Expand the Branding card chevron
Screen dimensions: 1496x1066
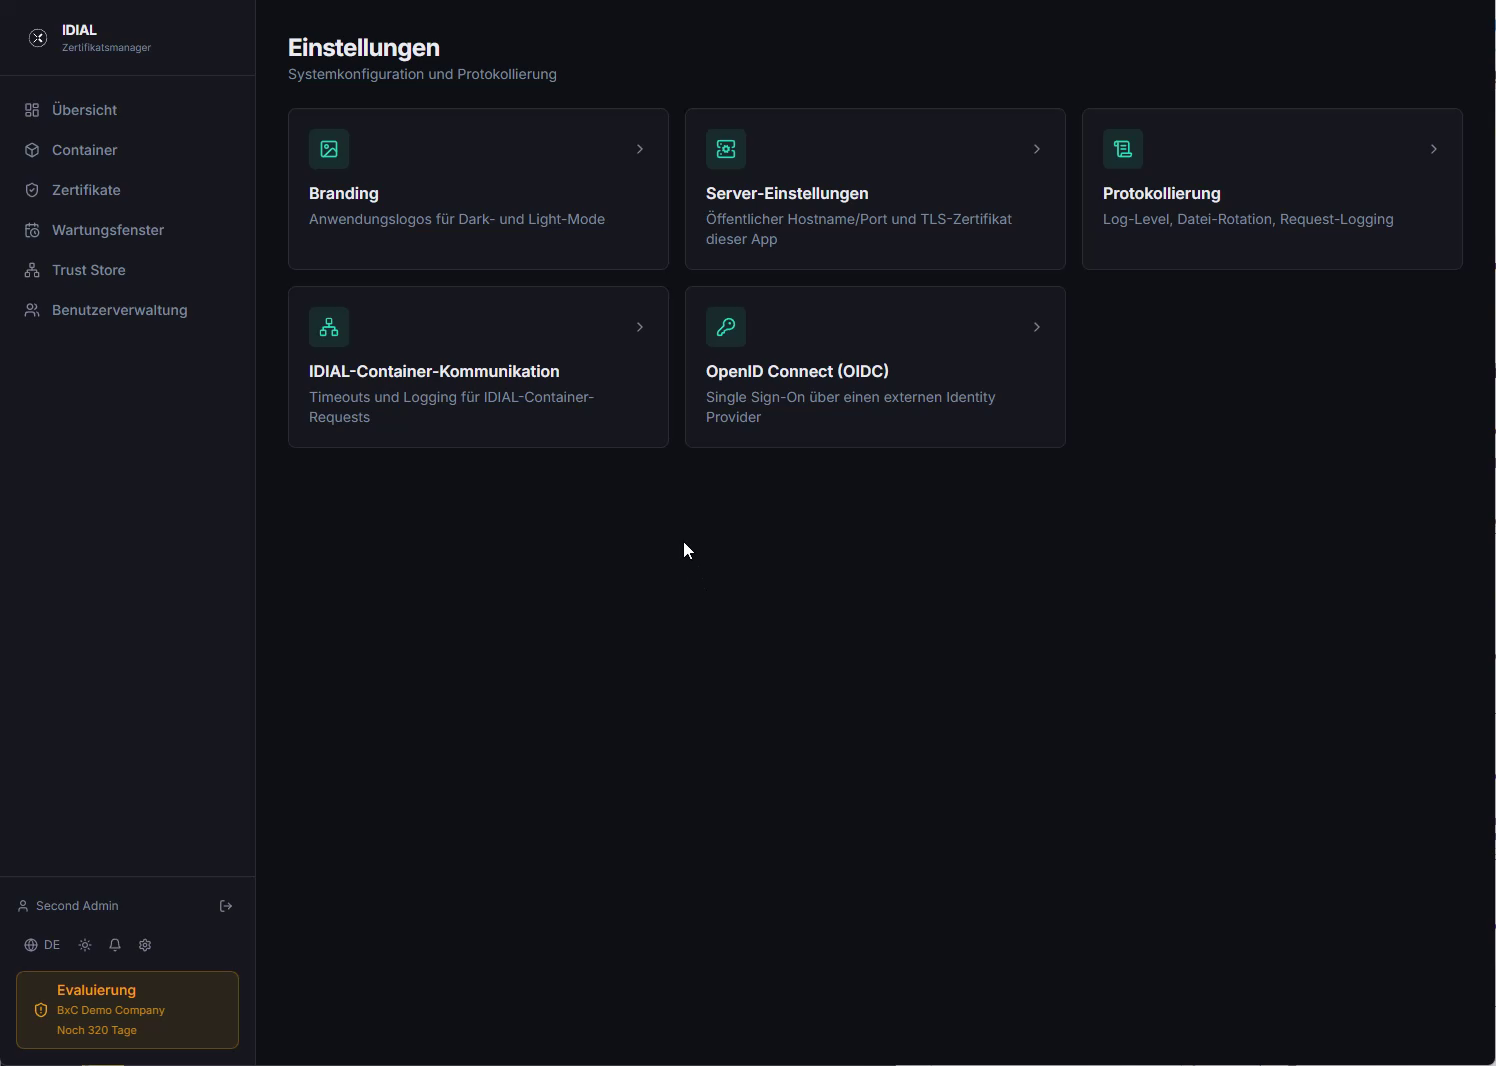tap(640, 149)
